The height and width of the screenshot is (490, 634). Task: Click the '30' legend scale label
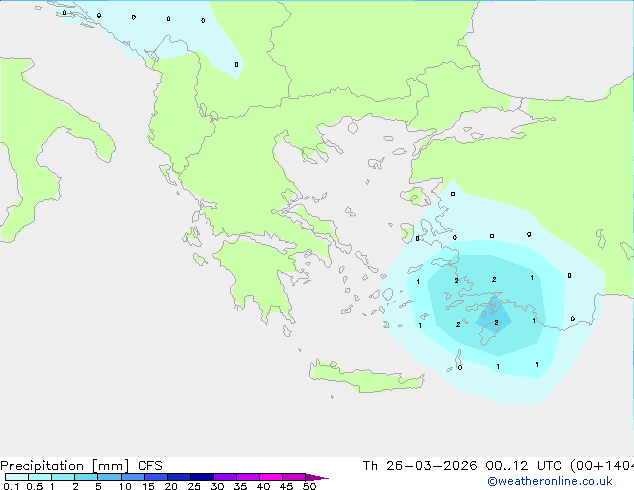217,486
